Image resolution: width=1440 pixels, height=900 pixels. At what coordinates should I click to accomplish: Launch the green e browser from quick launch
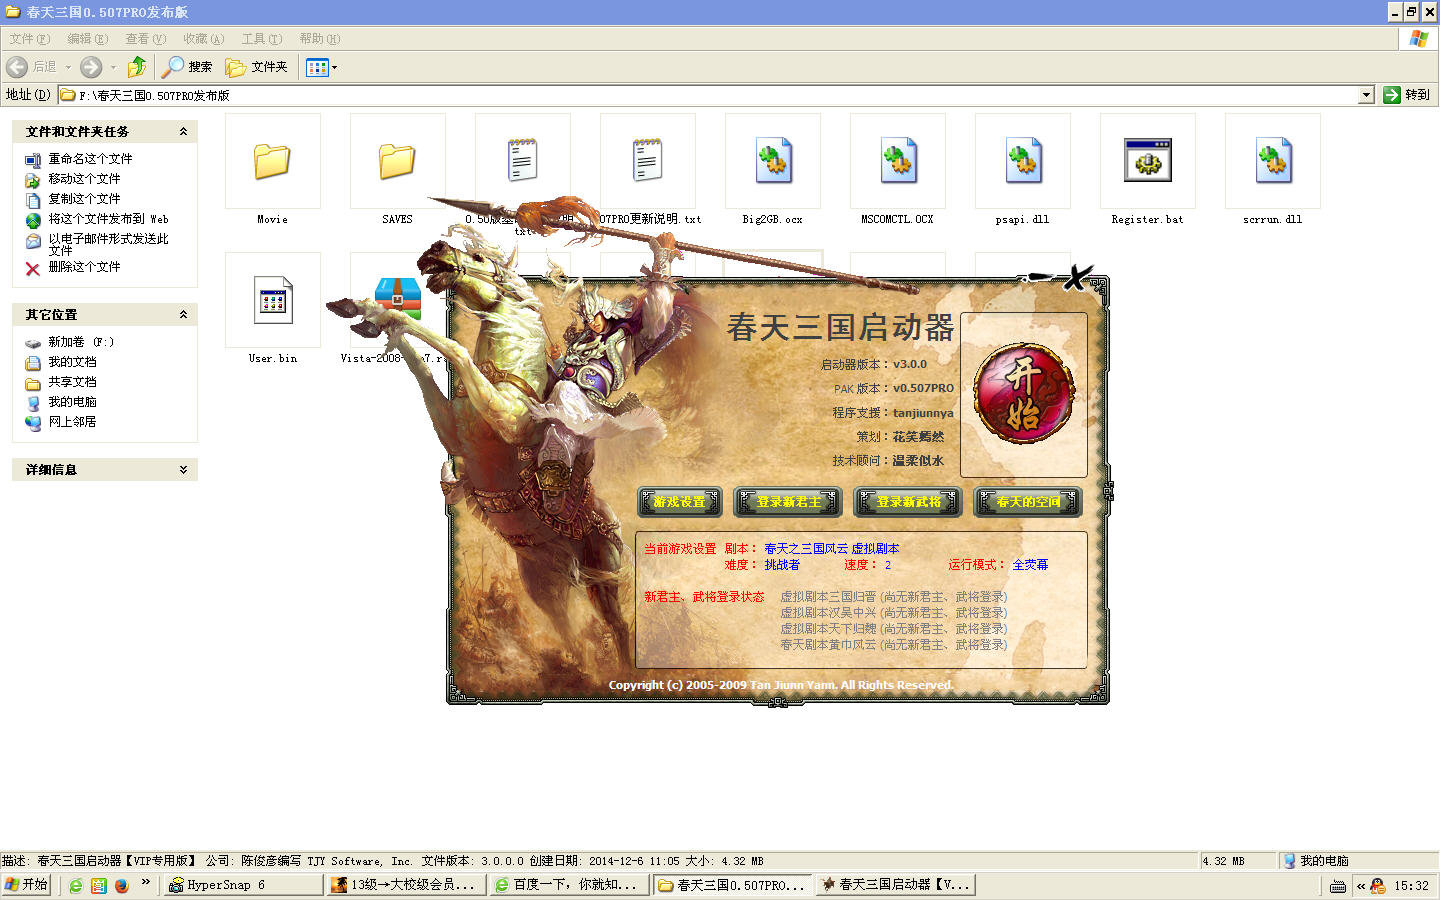75,885
